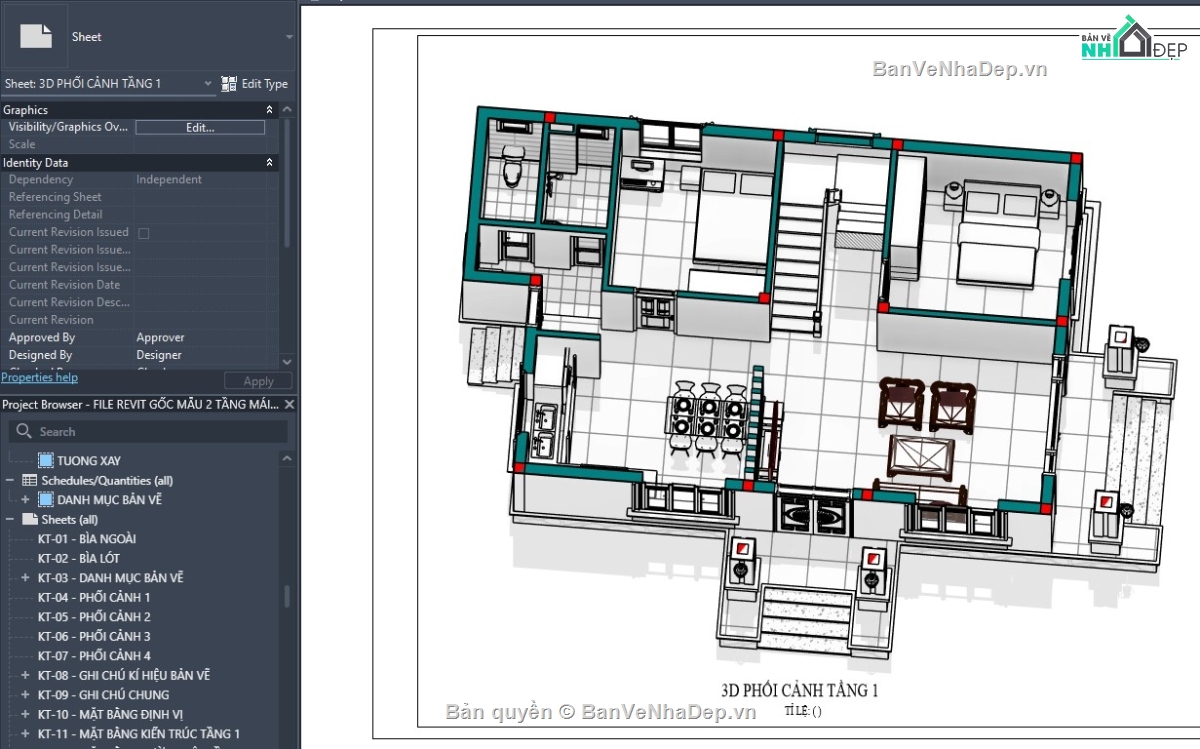This screenshot has height=749, width=1200.
Task: Open the 'Sheet: 3D PHỐI CẢNH TẦNG 1' instance dropdown
Action: 208,84
